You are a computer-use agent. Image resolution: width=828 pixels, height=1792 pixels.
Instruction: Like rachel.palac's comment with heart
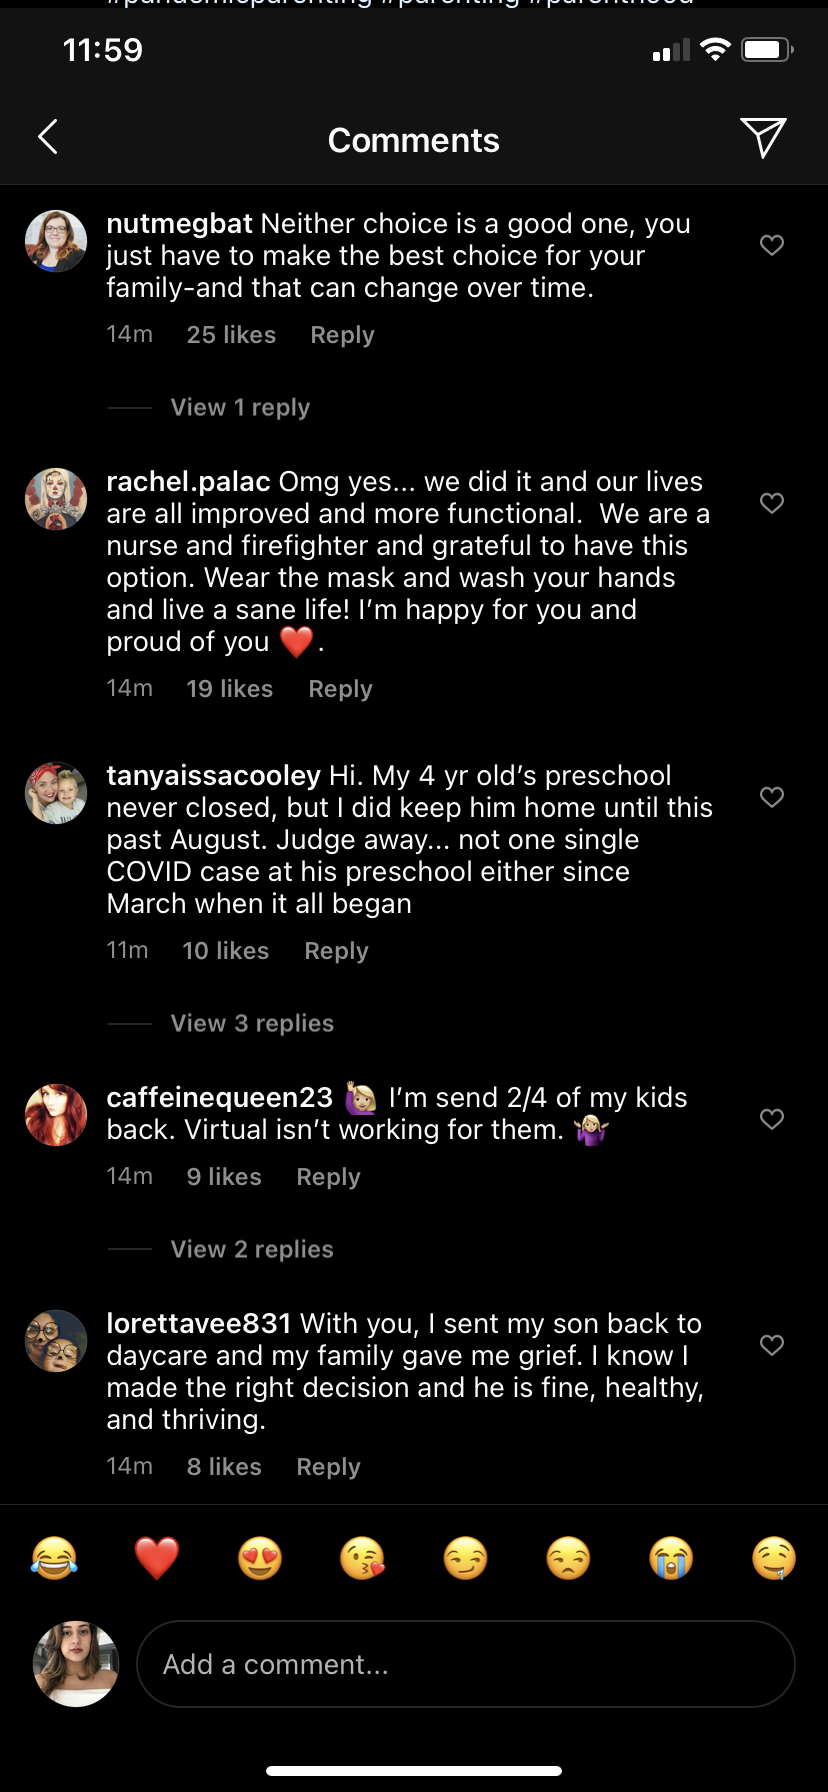(x=772, y=503)
